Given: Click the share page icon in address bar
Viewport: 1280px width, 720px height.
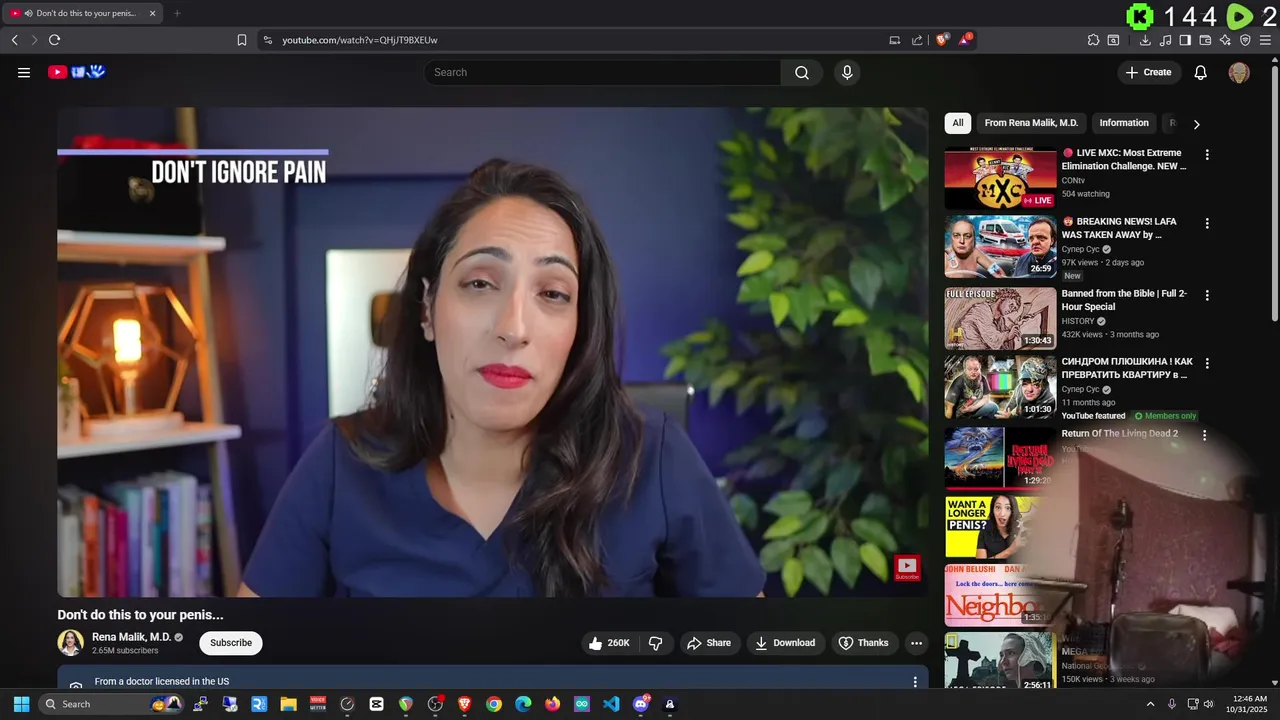Looking at the screenshot, I should point(917,40).
